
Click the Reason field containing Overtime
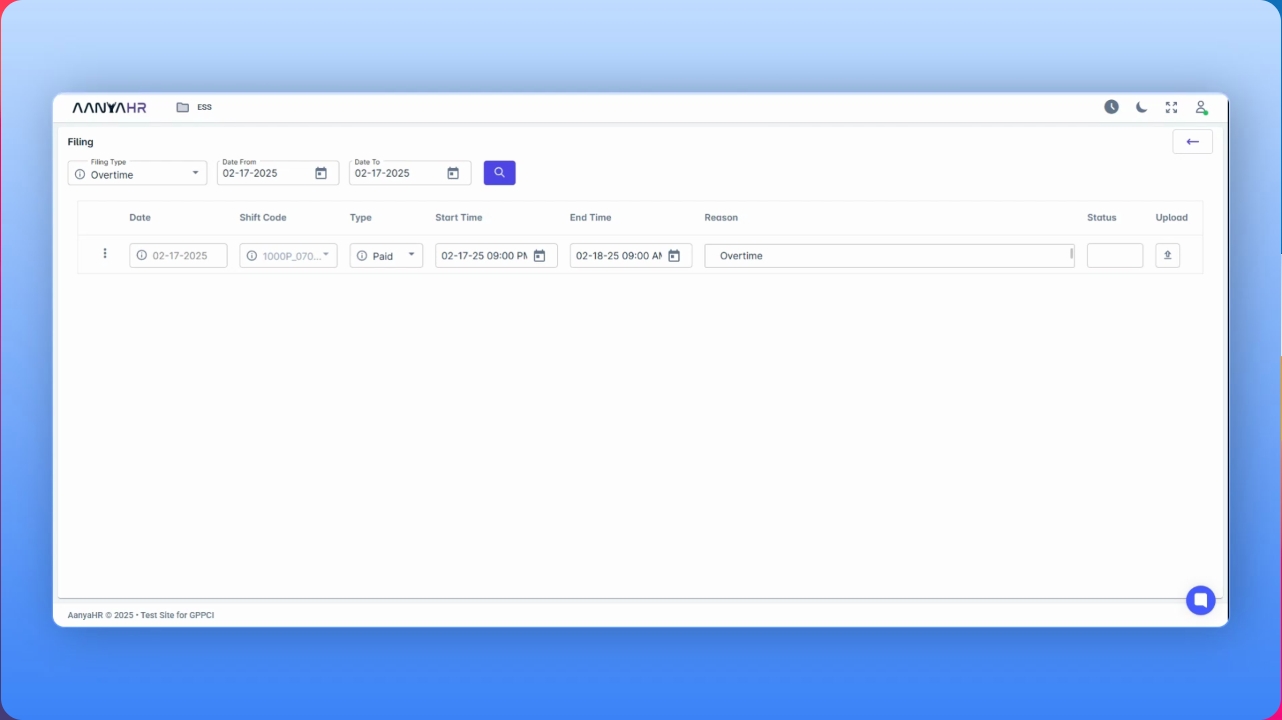(889, 256)
